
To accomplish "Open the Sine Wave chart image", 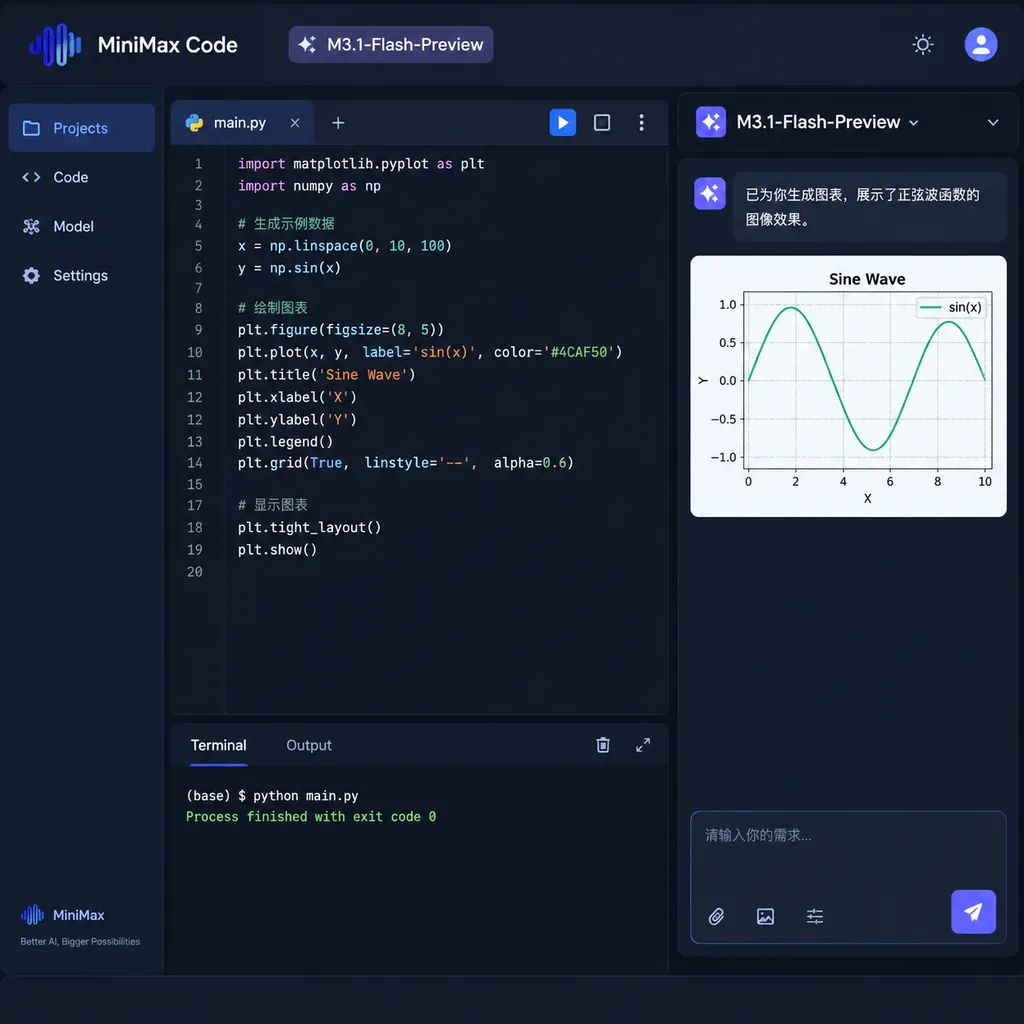I will coord(848,386).
